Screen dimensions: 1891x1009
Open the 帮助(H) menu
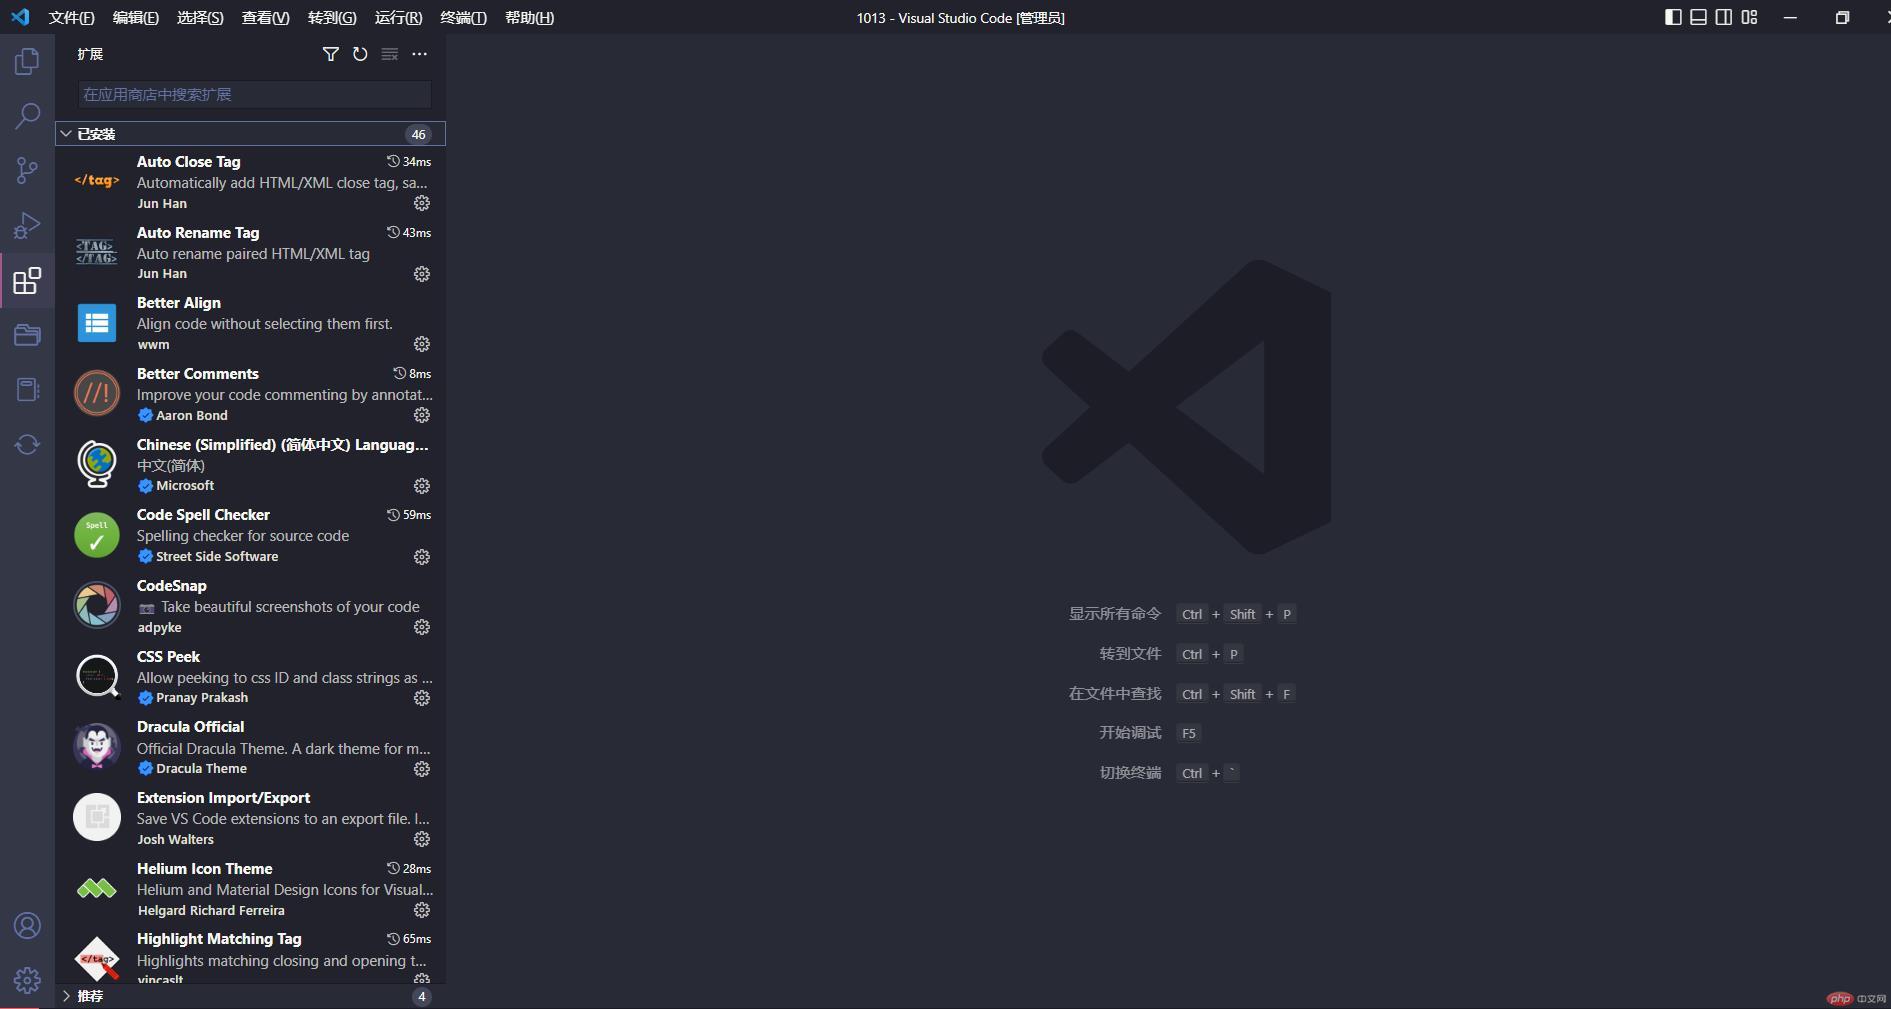coord(529,18)
